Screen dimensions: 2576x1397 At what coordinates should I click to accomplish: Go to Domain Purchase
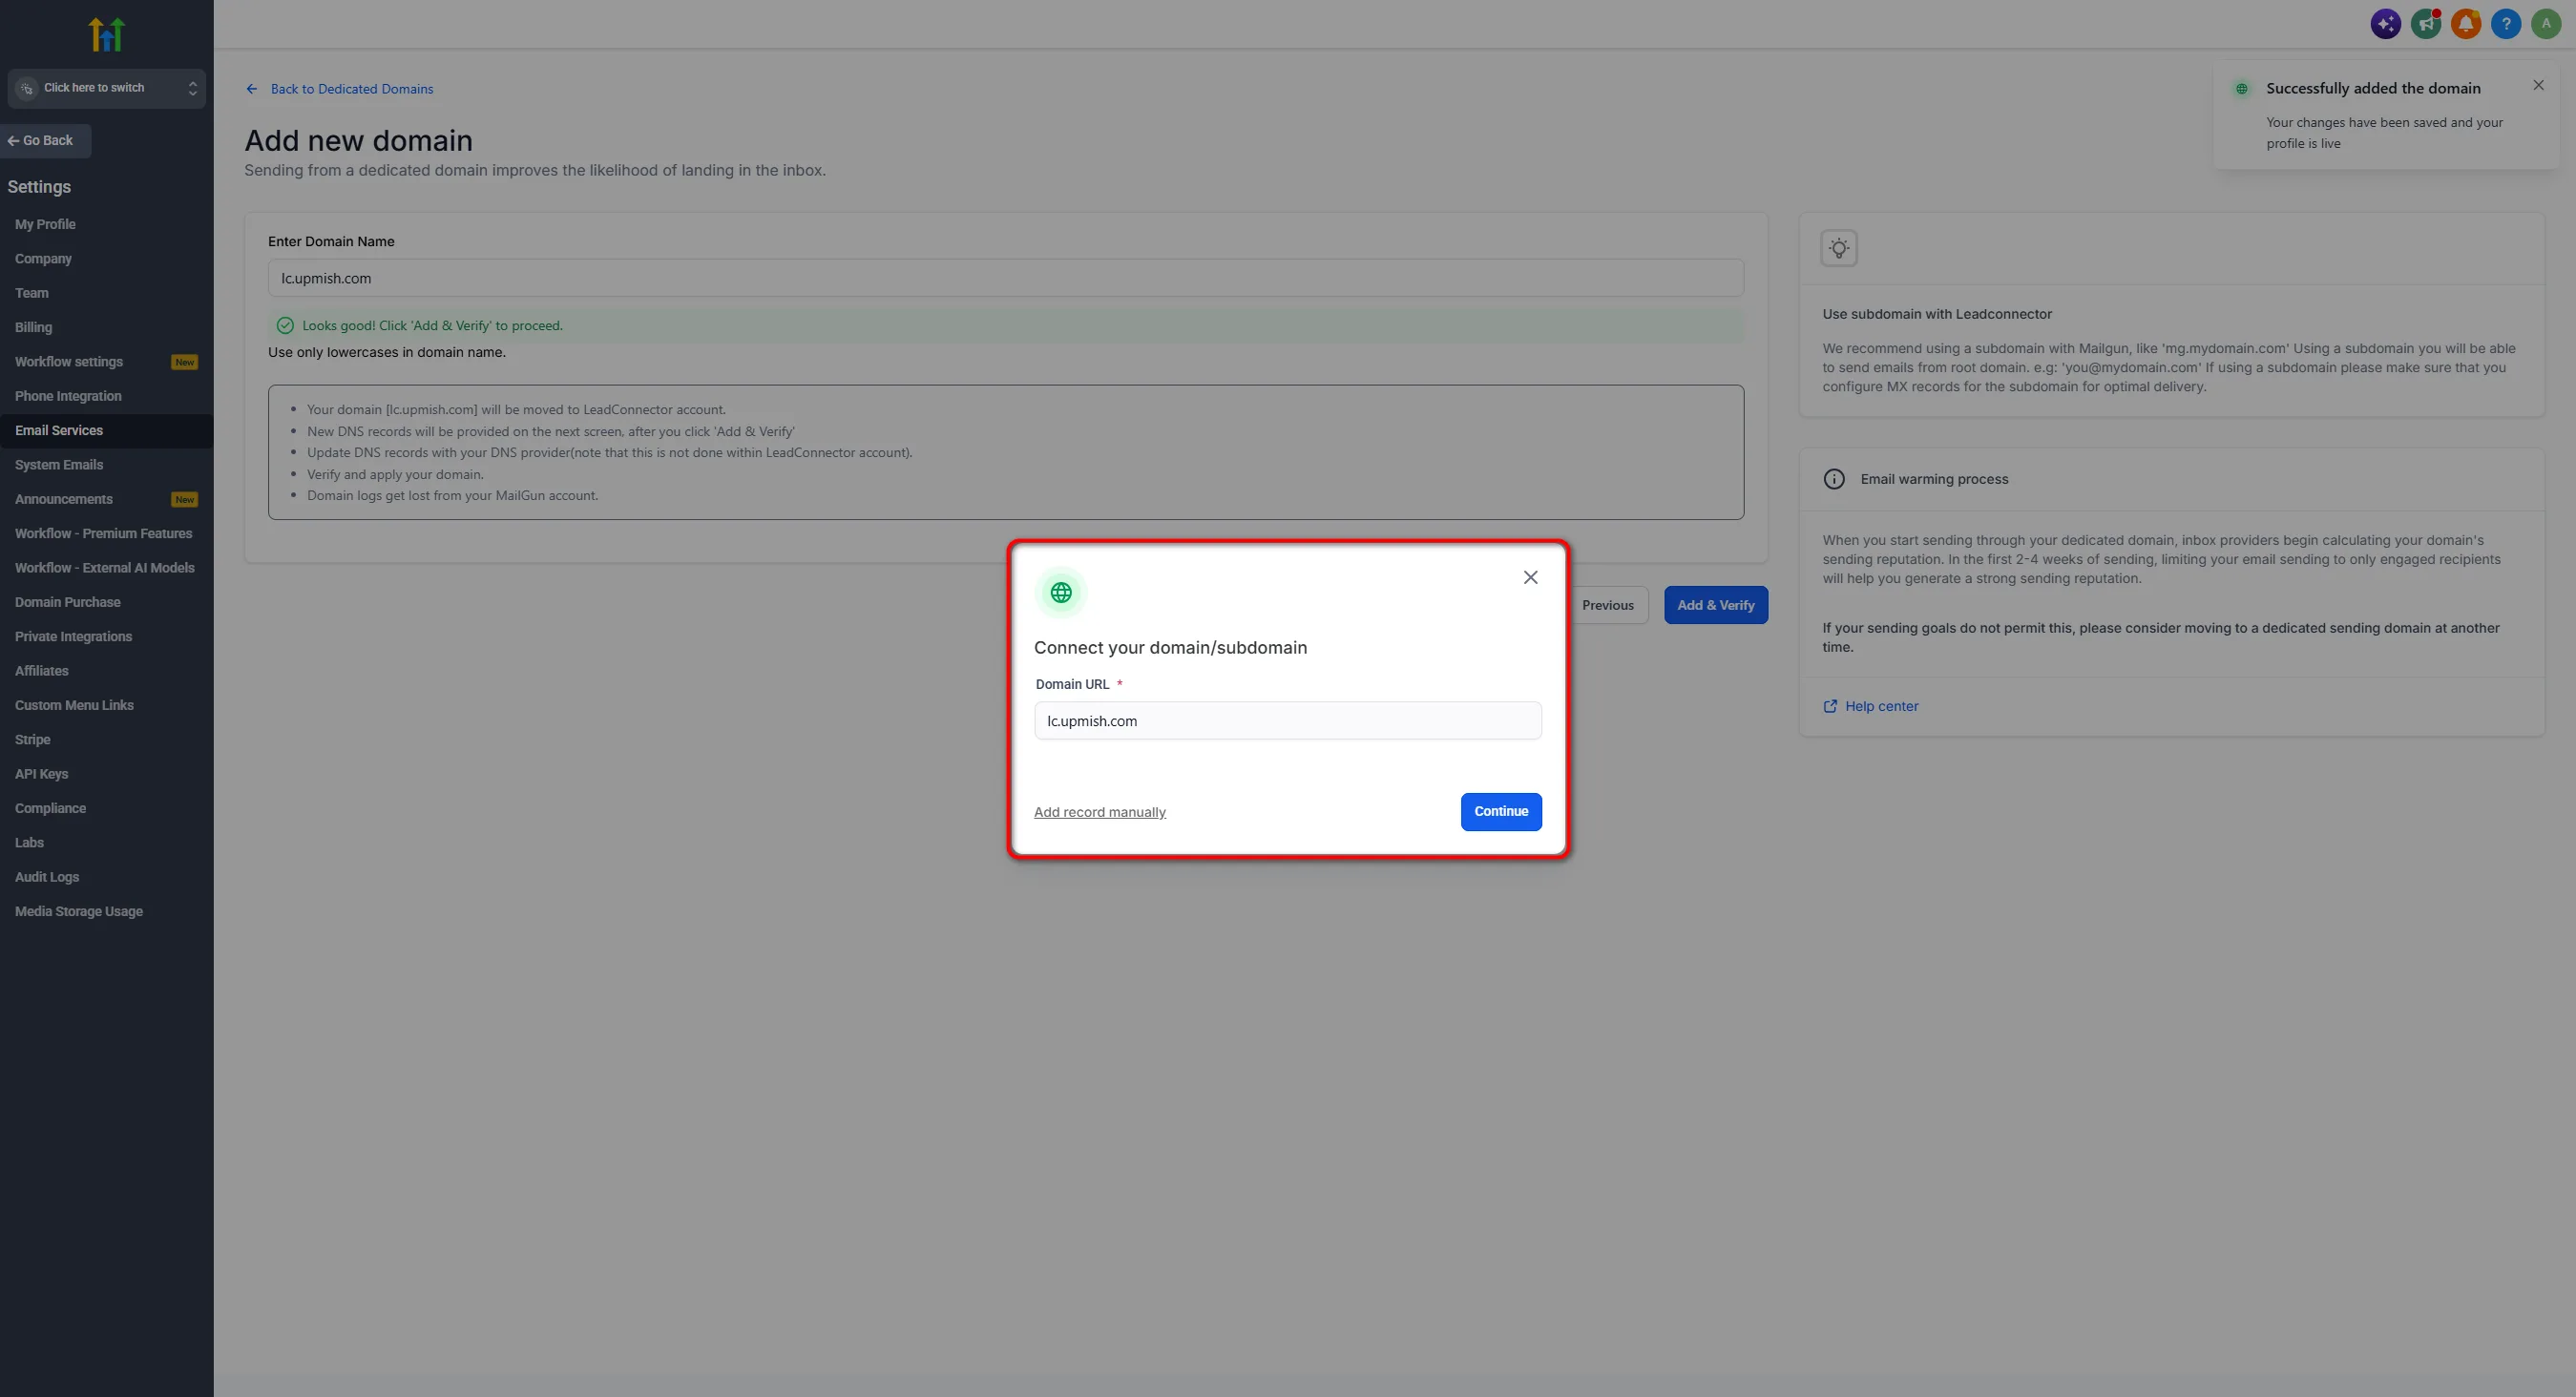point(67,602)
